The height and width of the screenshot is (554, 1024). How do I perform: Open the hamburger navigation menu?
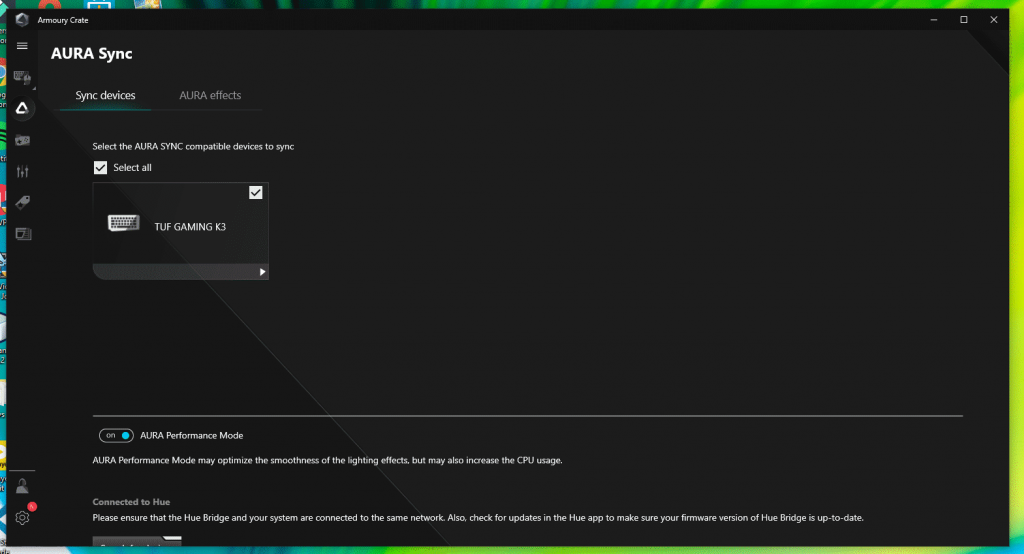(22, 46)
